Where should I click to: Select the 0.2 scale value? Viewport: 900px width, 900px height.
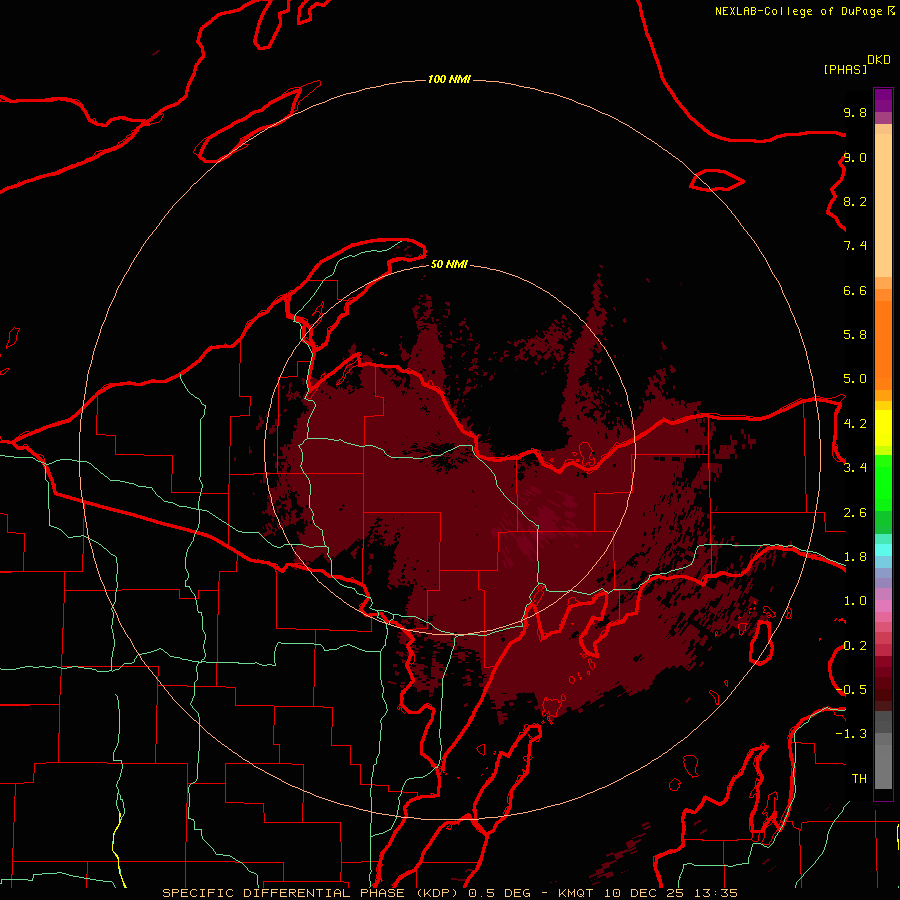pyautogui.click(x=855, y=646)
